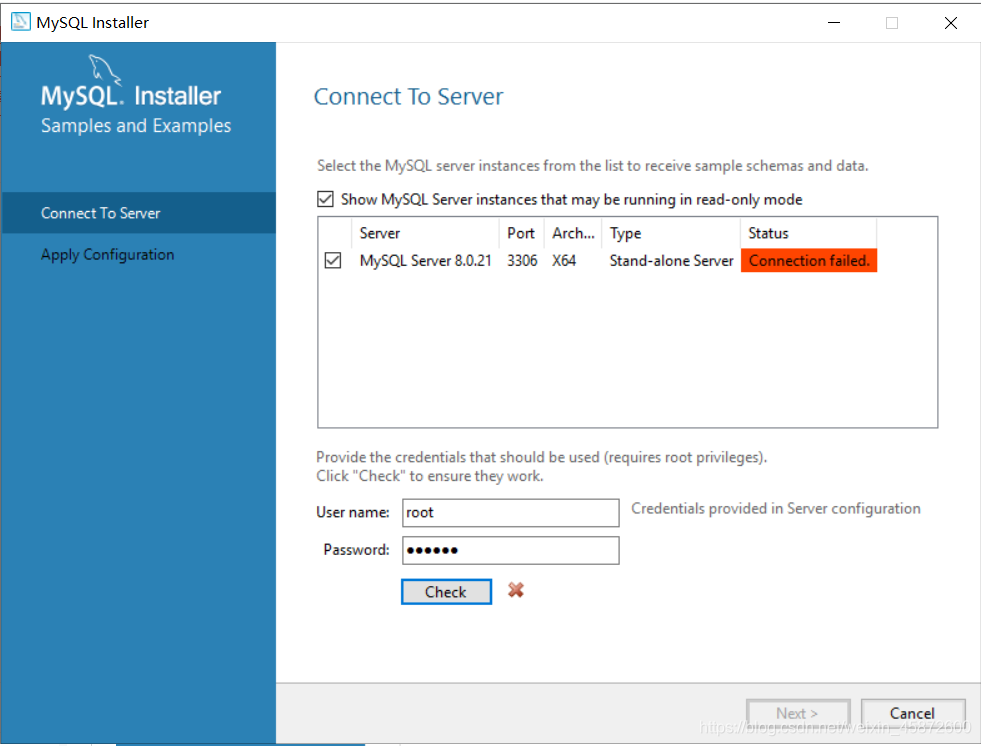Click the Next > button
The height and width of the screenshot is (746, 981).
(798, 713)
